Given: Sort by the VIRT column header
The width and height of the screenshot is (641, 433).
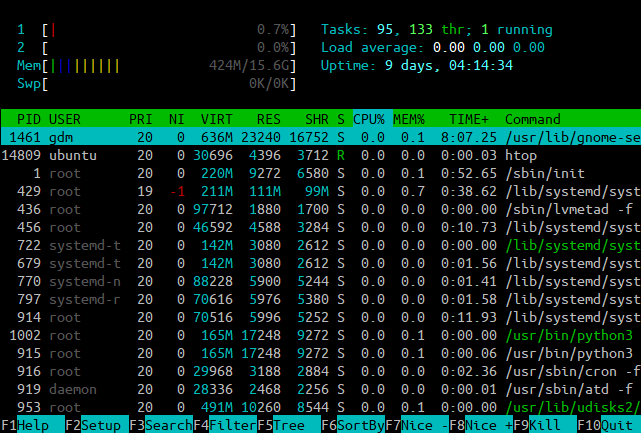Looking at the screenshot, I should pyautogui.click(x=217, y=119).
